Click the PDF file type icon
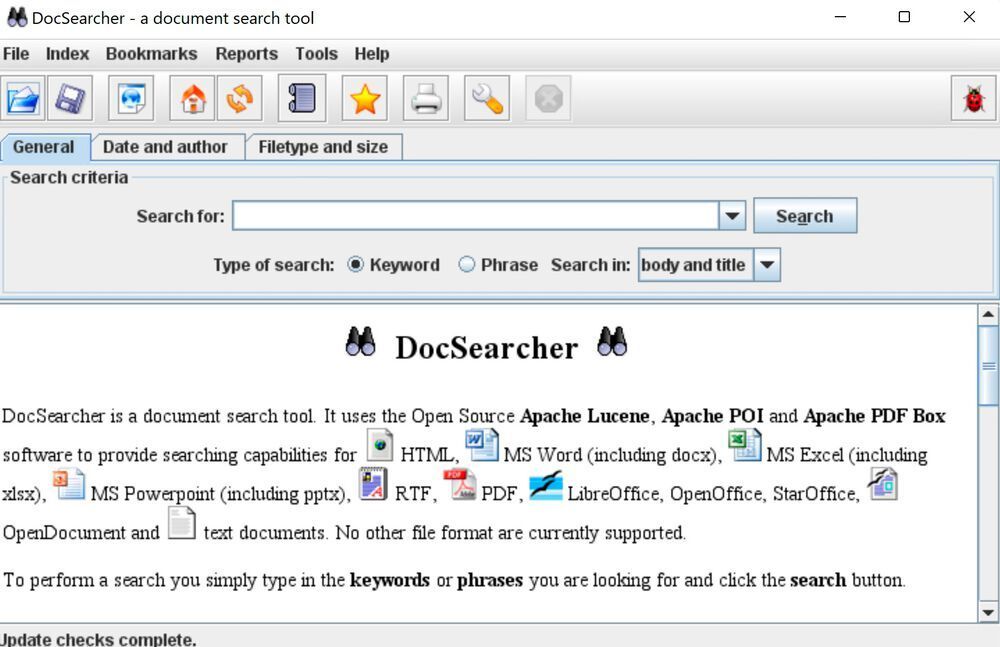 pos(460,484)
